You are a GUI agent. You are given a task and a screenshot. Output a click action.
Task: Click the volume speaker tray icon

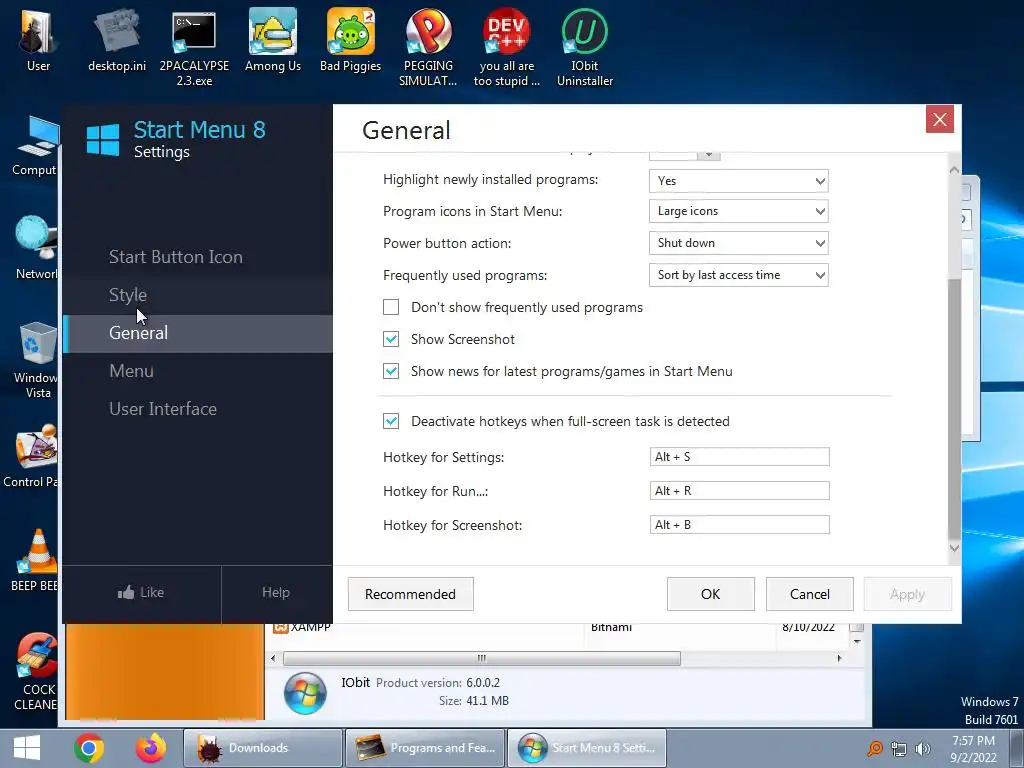click(x=923, y=748)
